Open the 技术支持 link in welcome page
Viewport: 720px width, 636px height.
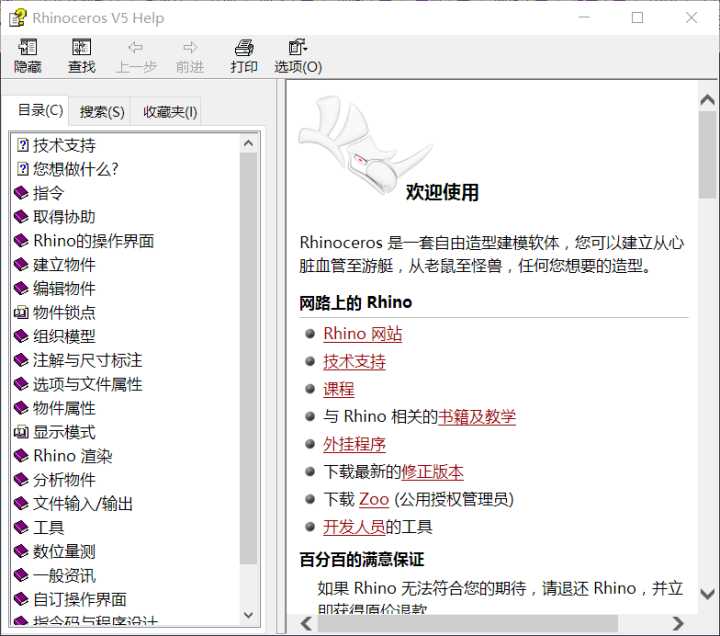click(354, 362)
